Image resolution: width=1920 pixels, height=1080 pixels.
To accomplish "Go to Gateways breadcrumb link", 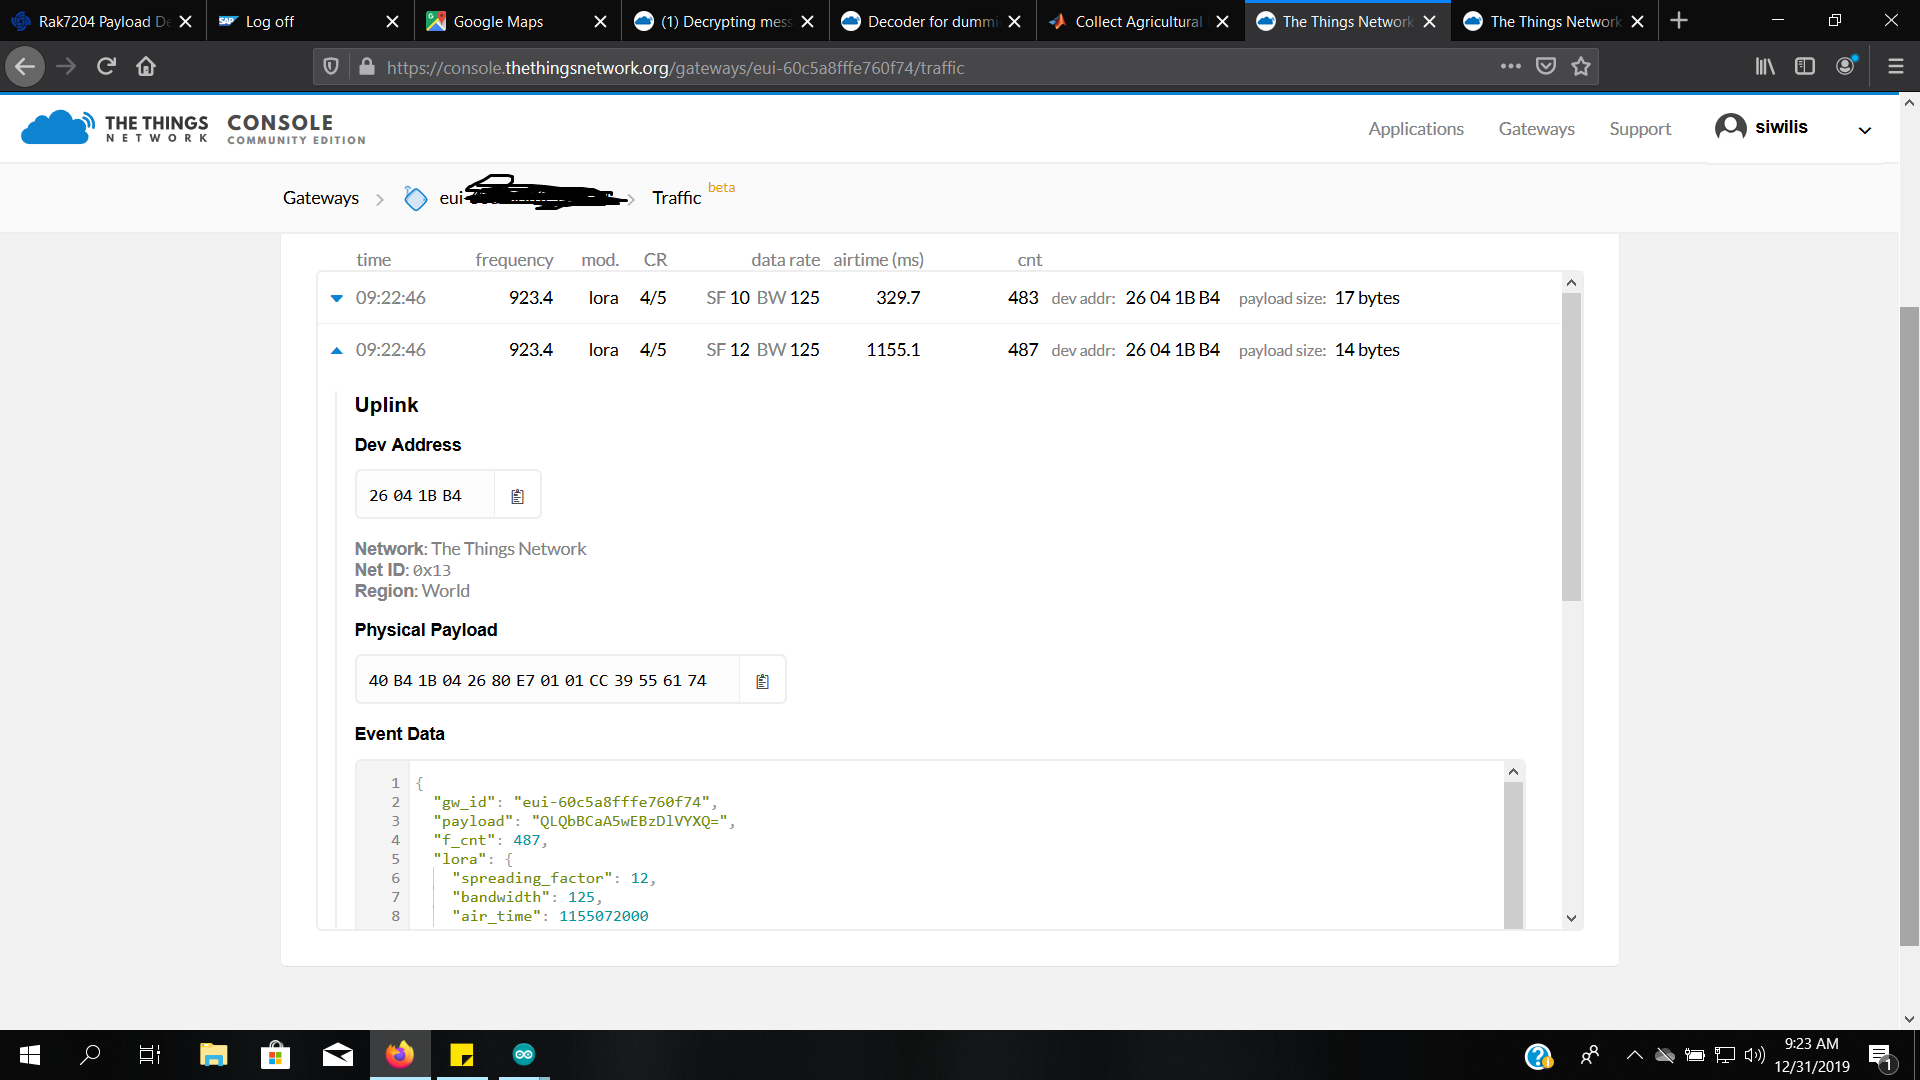I will 320,198.
